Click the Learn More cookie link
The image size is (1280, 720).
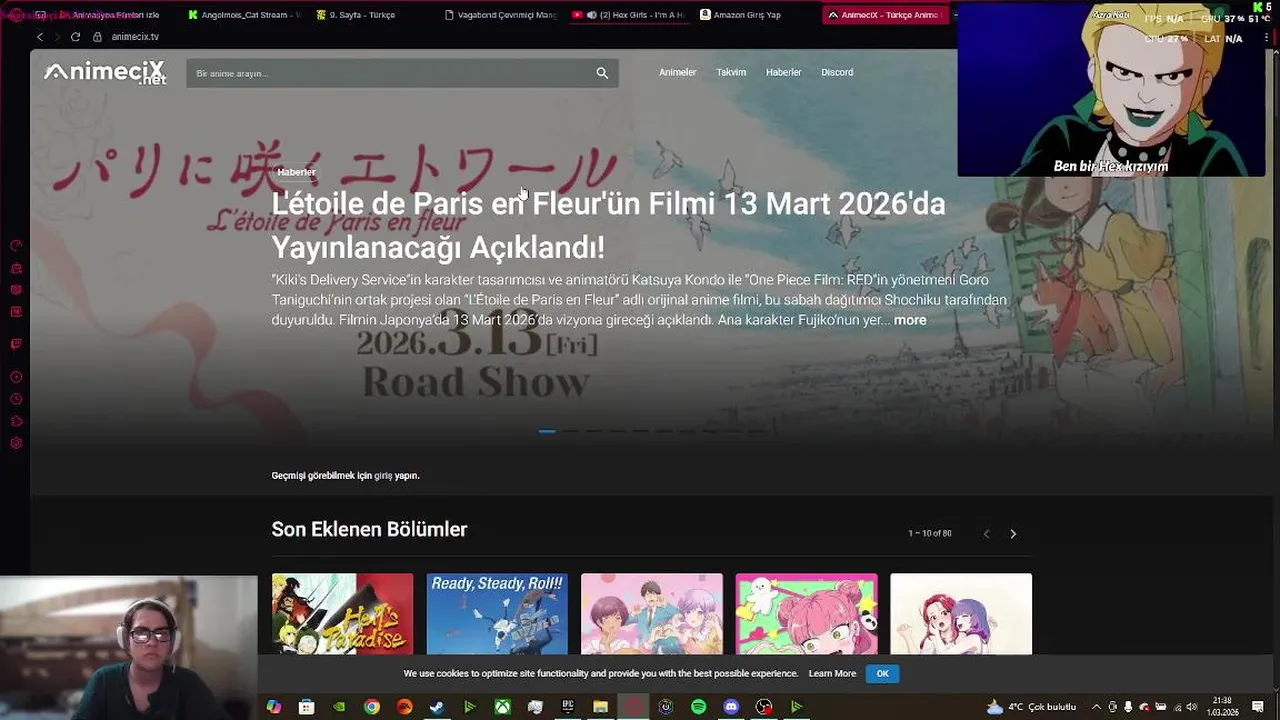click(x=832, y=674)
